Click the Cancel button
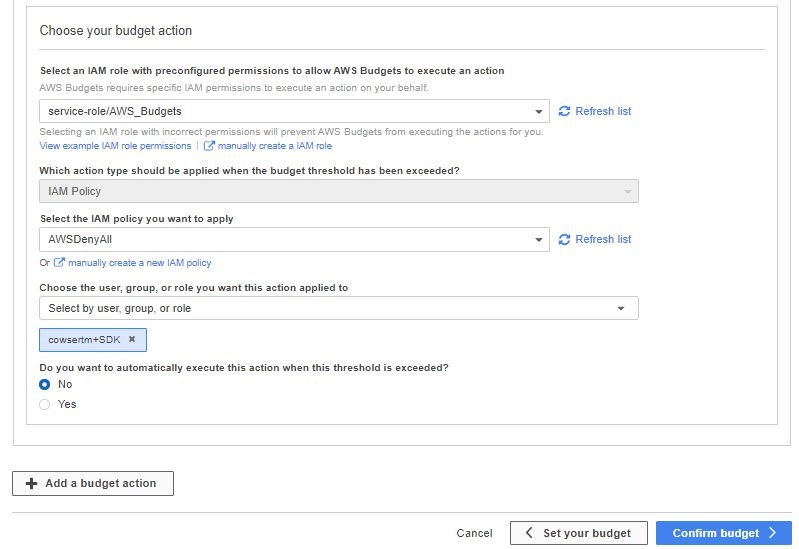Image resolution: width=799 pixels, height=549 pixels. point(474,533)
